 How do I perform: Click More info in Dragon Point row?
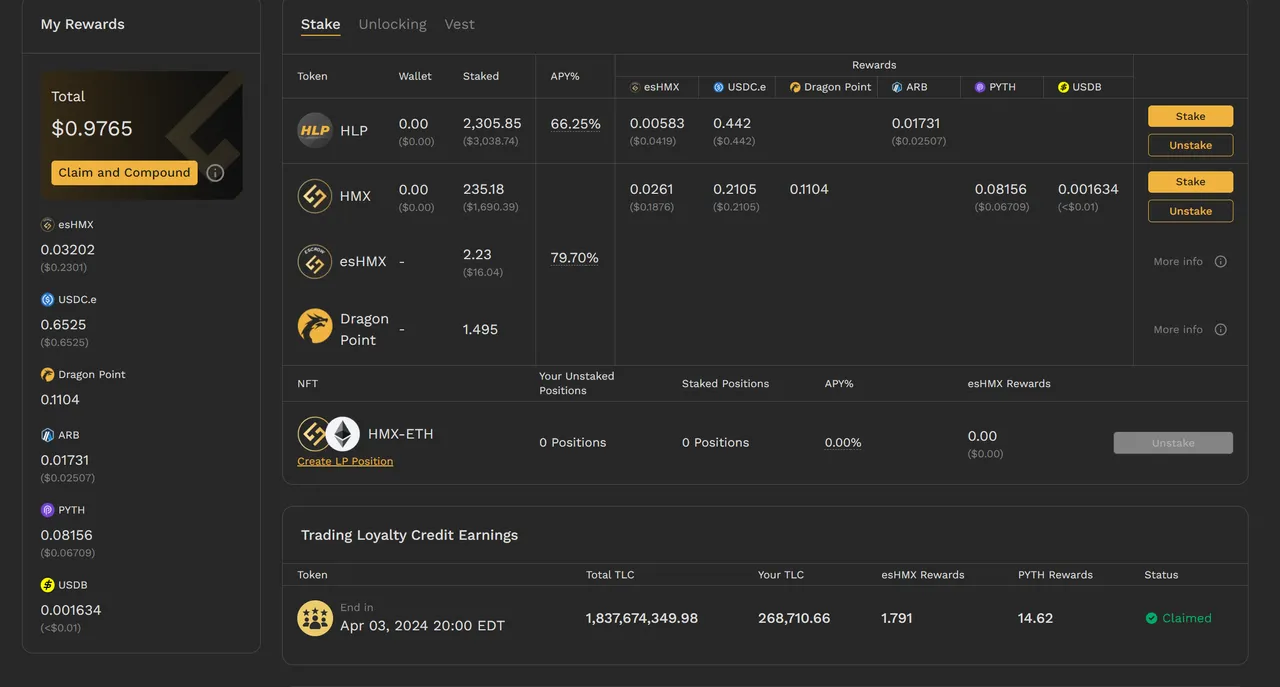click(1178, 330)
